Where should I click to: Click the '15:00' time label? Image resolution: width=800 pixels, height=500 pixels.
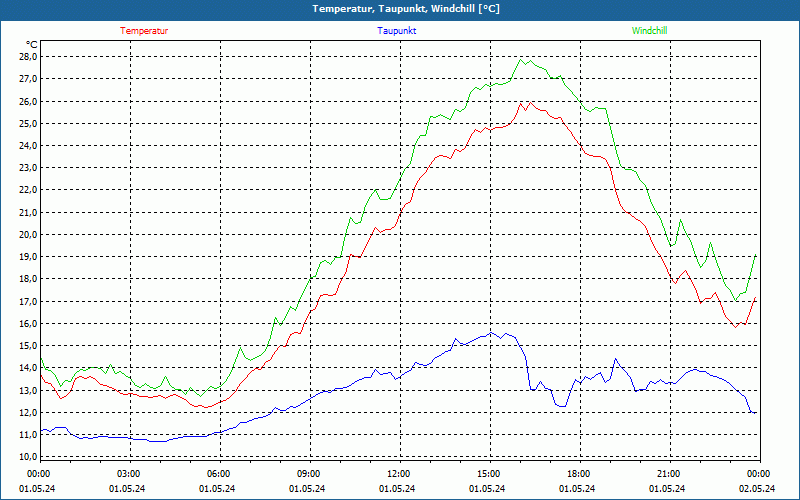tap(489, 474)
